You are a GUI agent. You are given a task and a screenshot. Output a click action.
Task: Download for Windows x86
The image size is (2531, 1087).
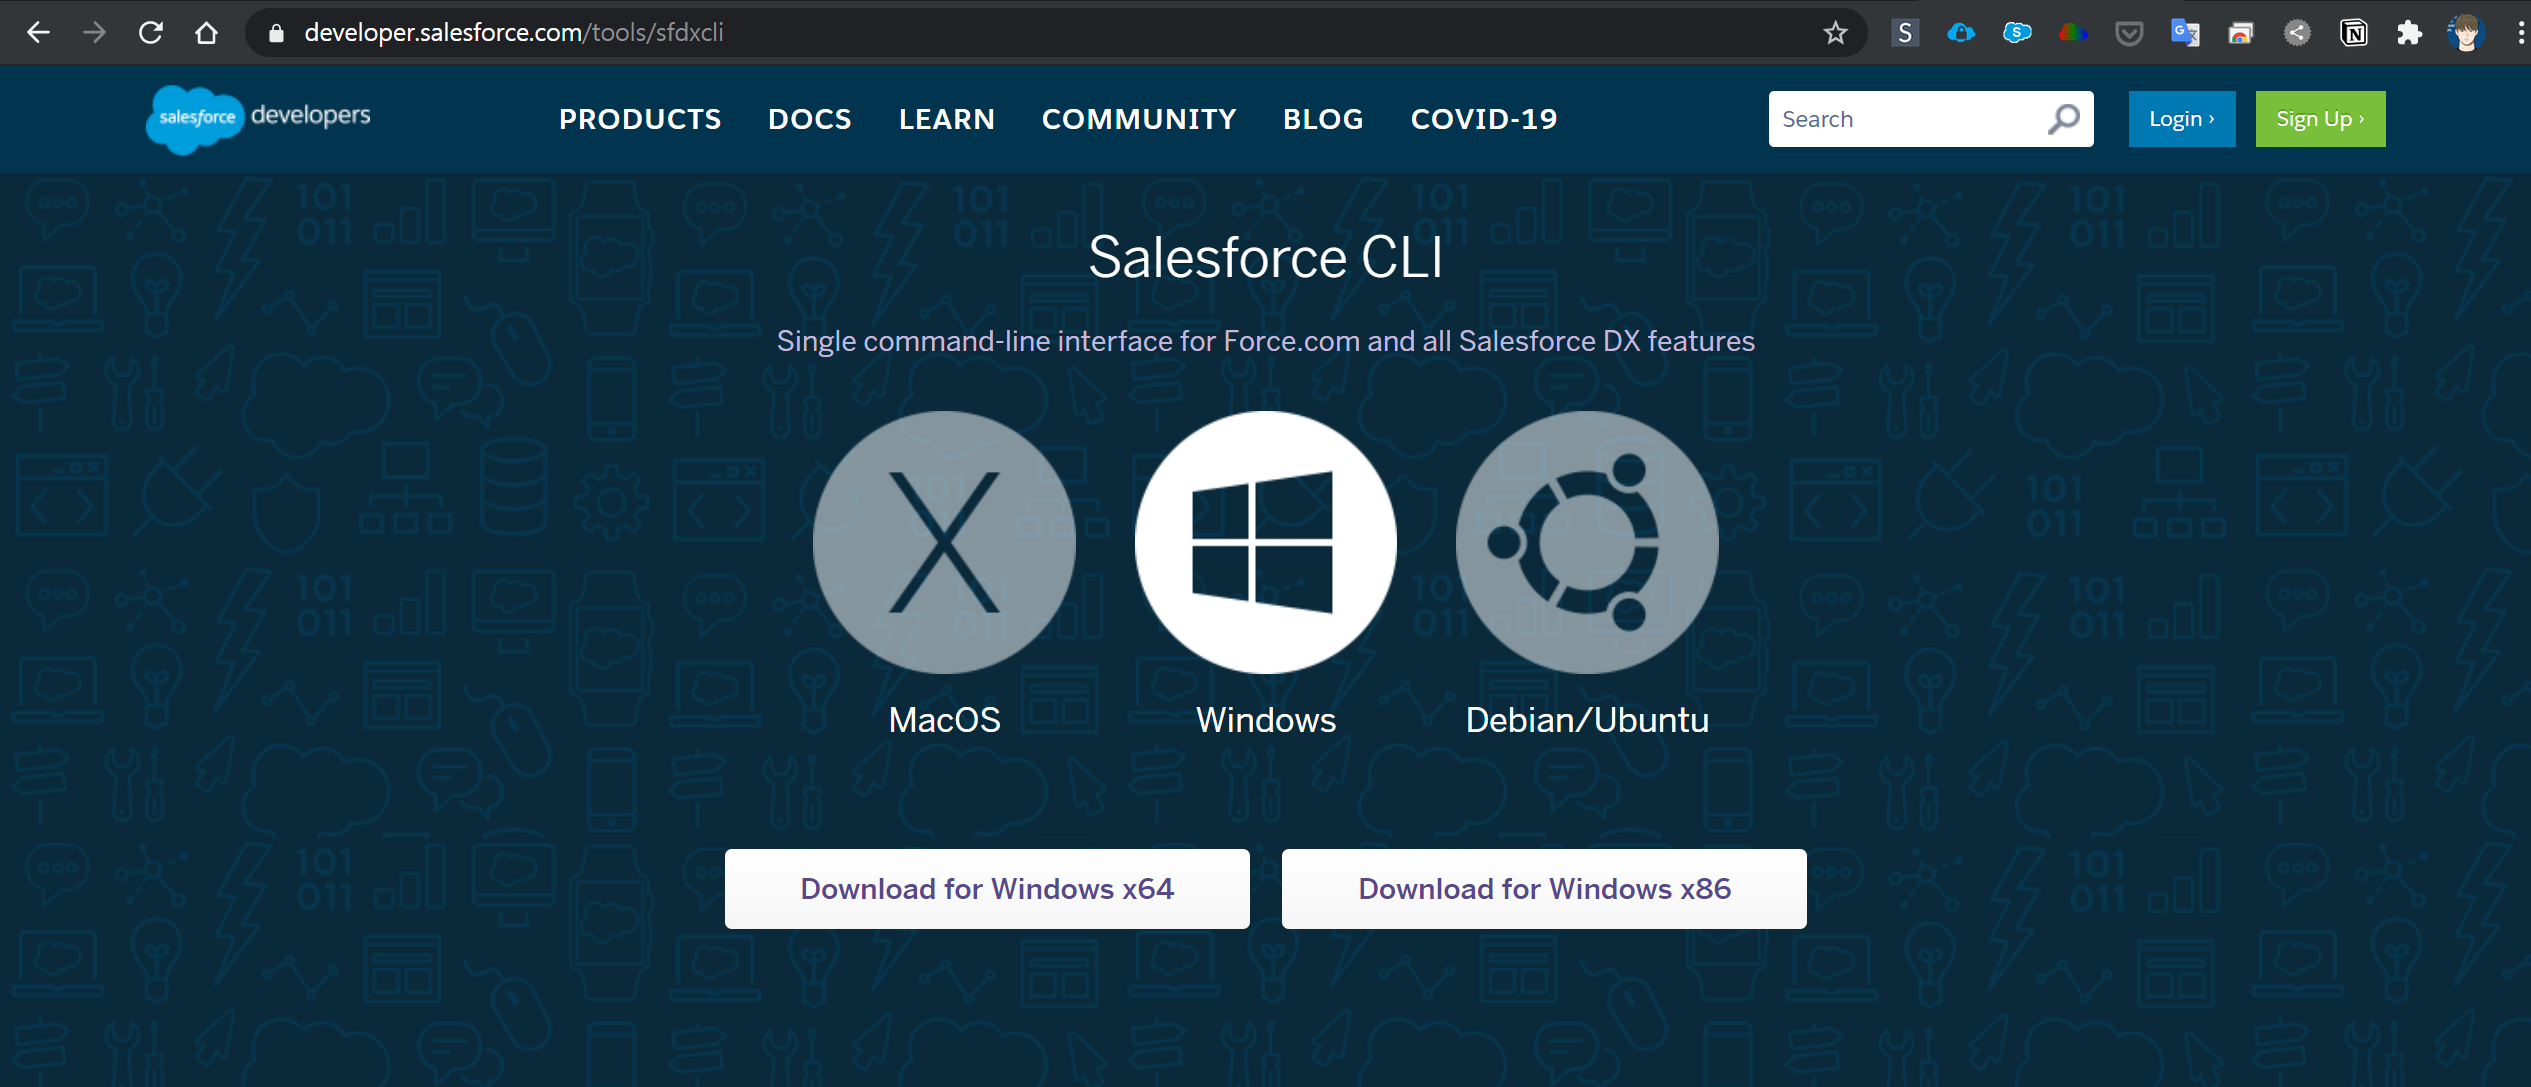coord(1544,889)
